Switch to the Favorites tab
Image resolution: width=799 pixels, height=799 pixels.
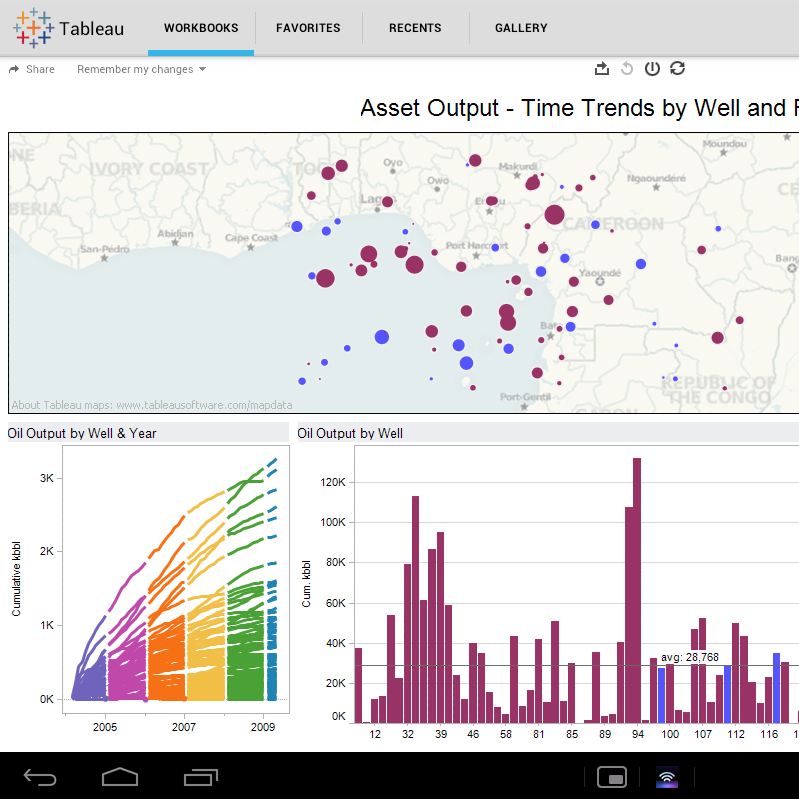[308, 28]
